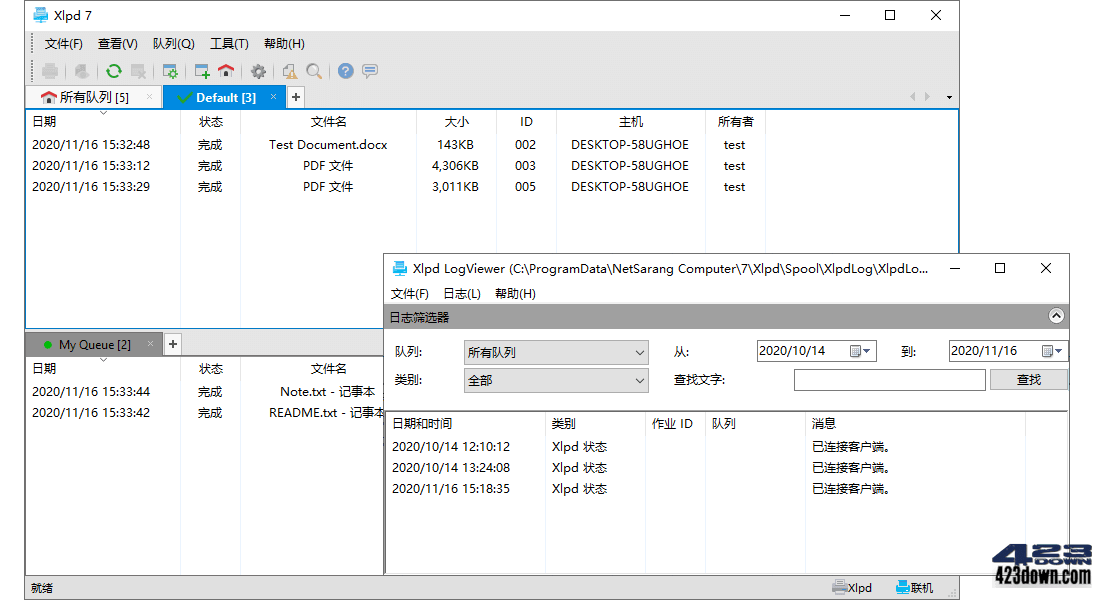Open the 队列(Q) menu
Viewport: 1100px width, 600px height.
[x=172, y=43]
